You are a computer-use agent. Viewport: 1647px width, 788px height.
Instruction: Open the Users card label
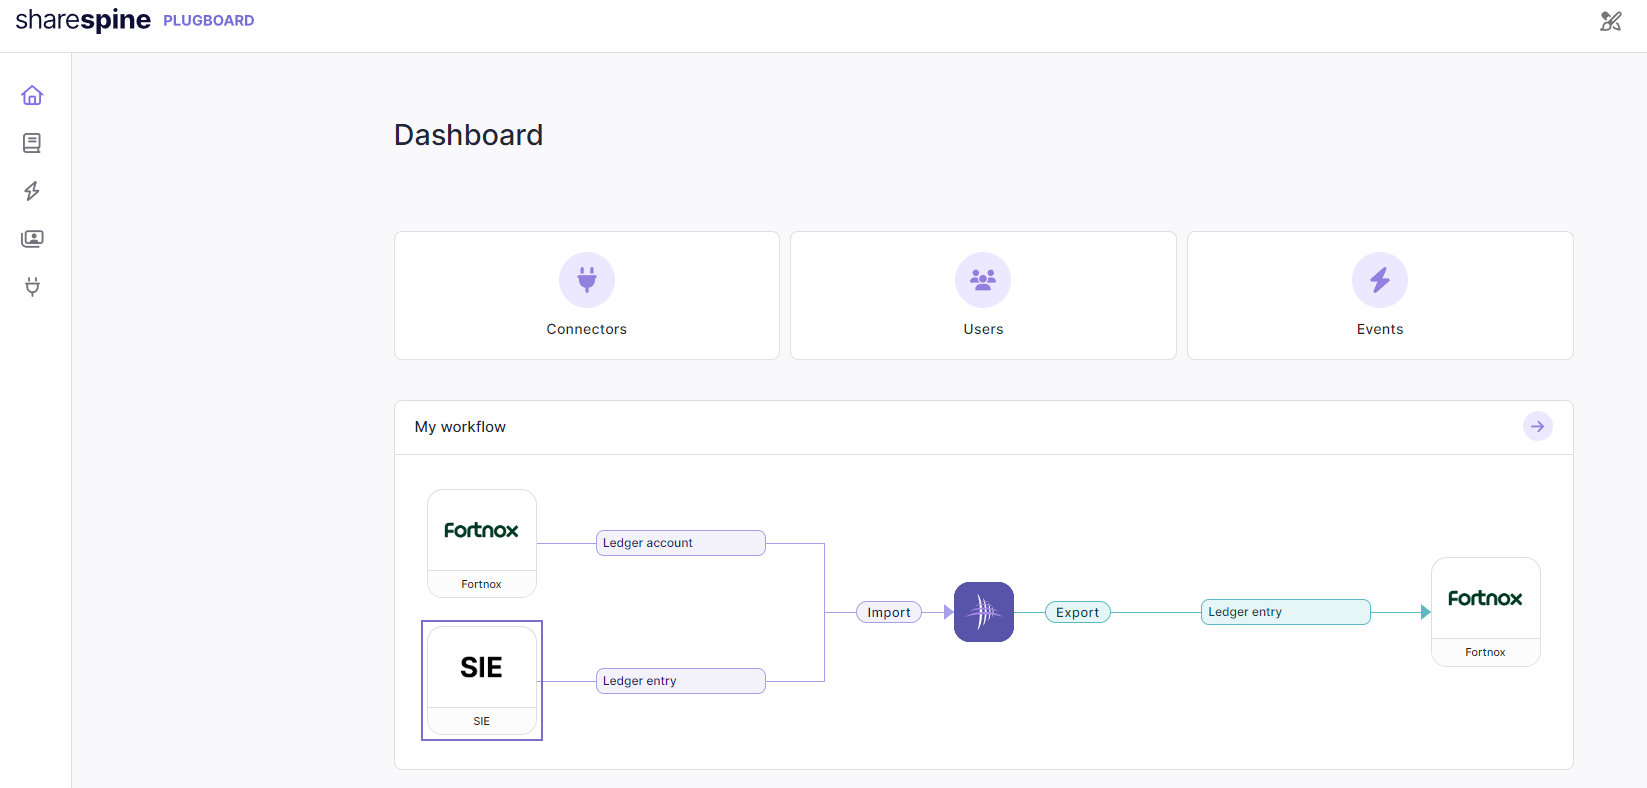pos(983,329)
